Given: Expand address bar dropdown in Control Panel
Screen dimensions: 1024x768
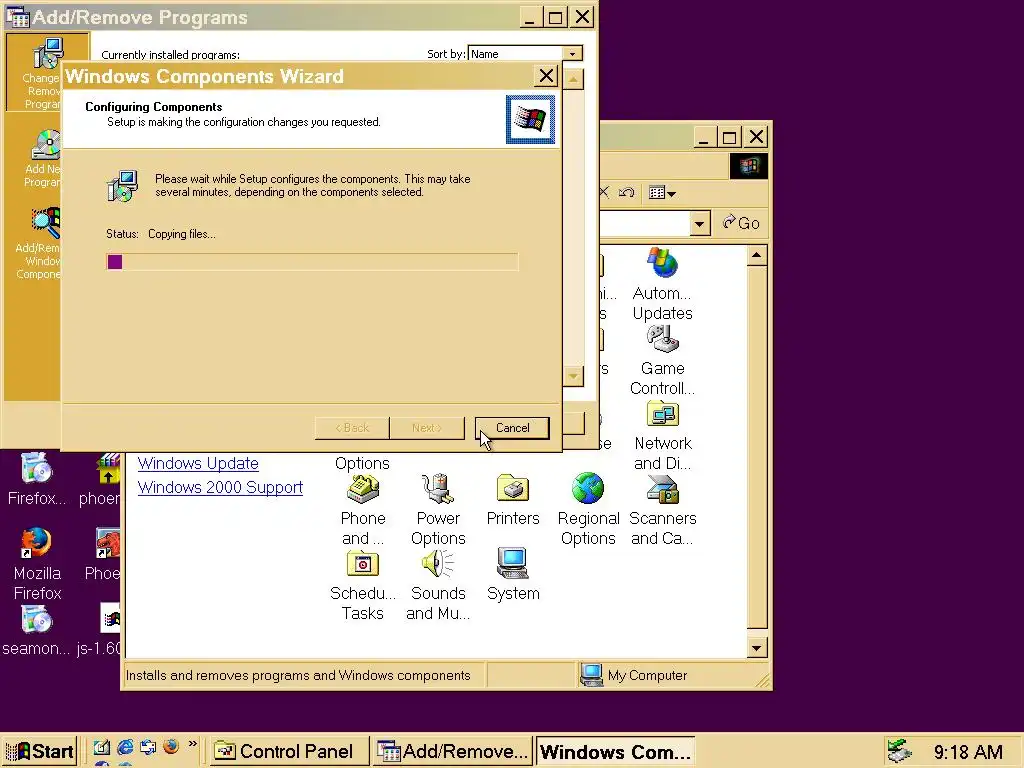Looking at the screenshot, I should click(x=699, y=224).
